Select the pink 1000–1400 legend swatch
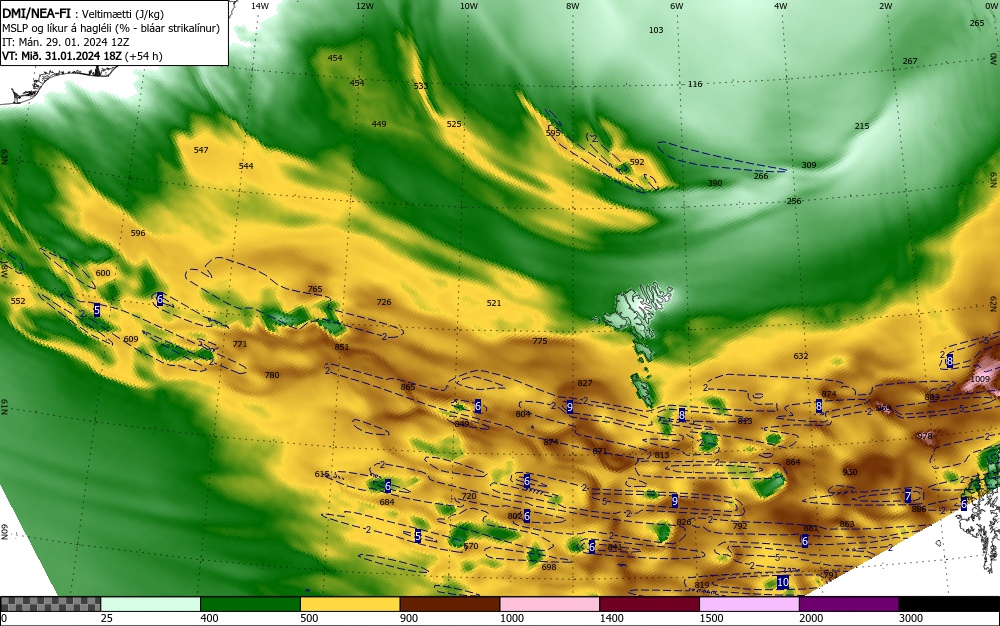Viewport: 1000px width, 626px height. [x=550, y=604]
